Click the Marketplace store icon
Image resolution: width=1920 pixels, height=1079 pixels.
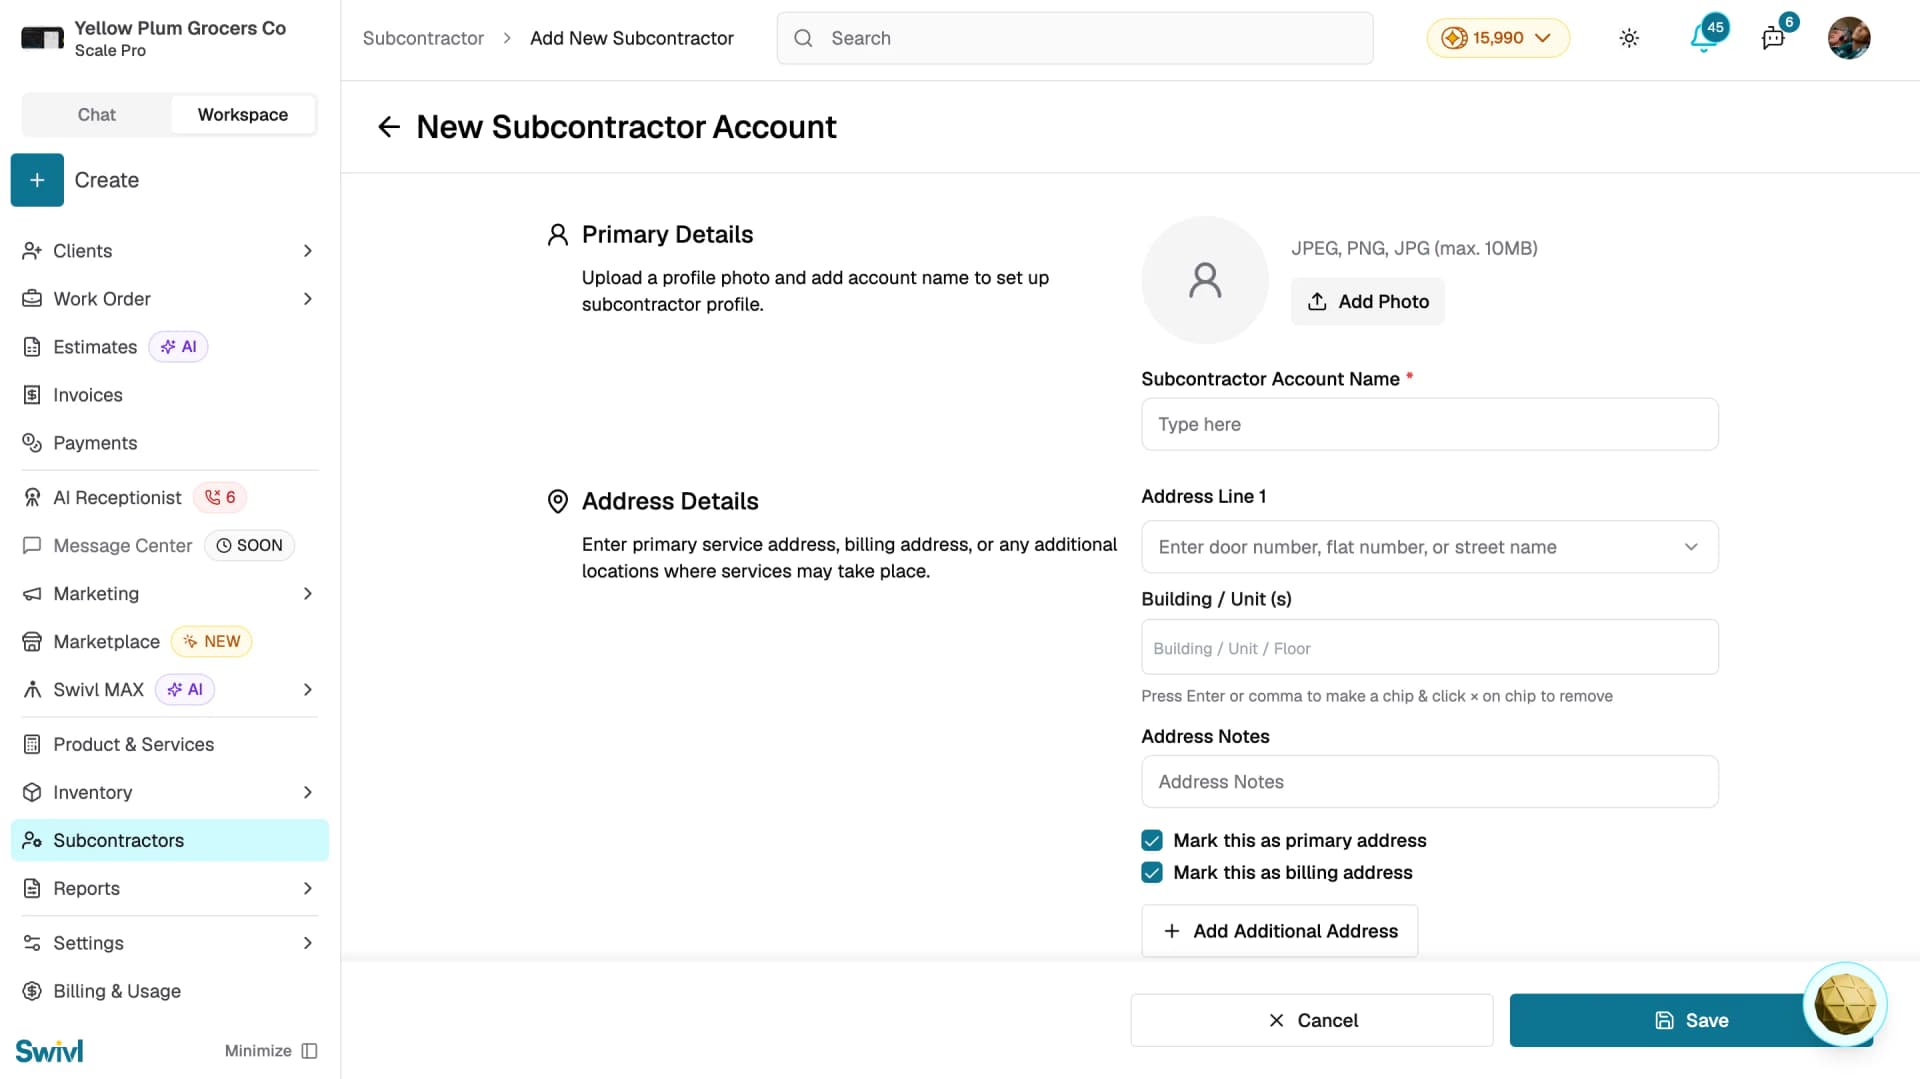[x=32, y=642]
